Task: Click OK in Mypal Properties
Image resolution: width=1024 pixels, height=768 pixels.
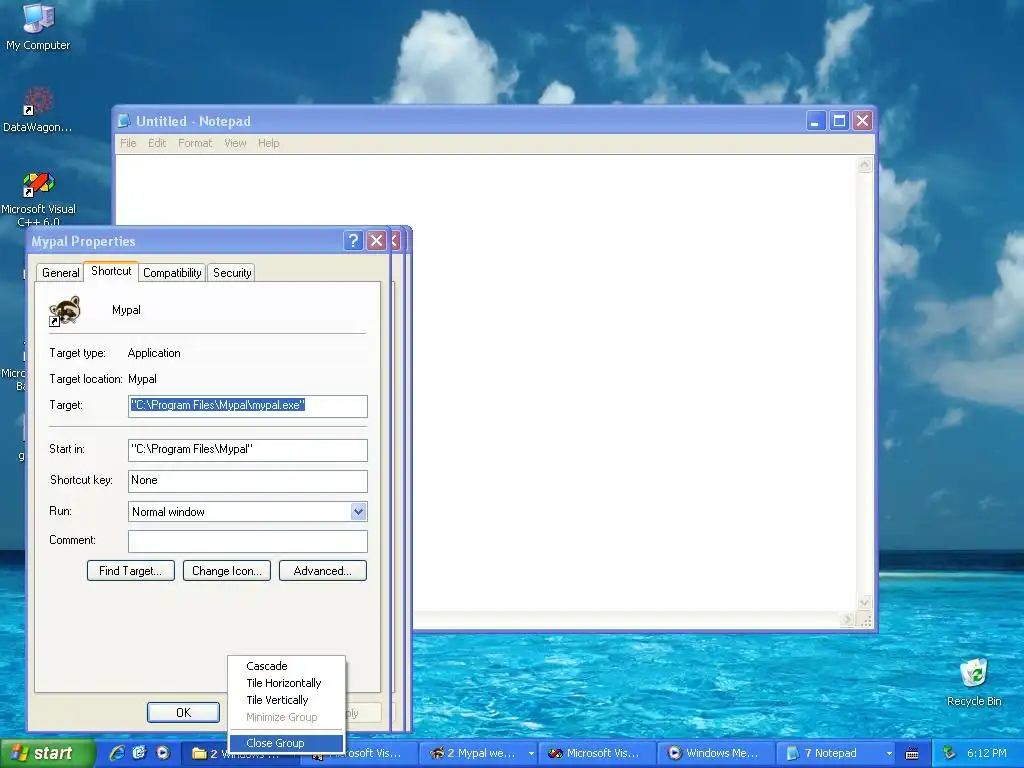Action: pyautogui.click(x=184, y=712)
